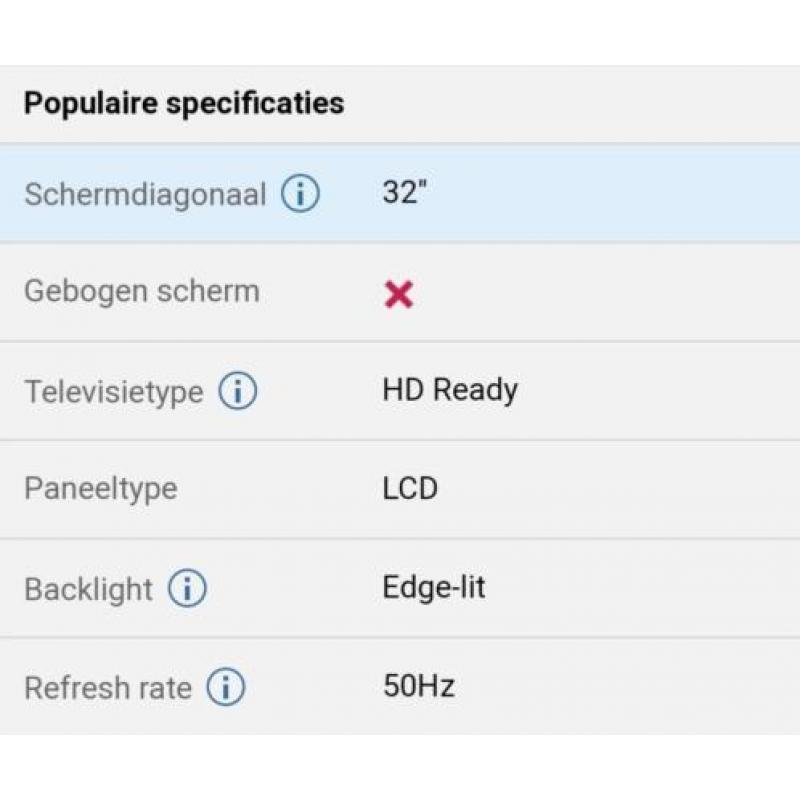The height and width of the screenshot is (800, 800).
Task: Click the Gebogen scherm label
Action: click(142, 292)
